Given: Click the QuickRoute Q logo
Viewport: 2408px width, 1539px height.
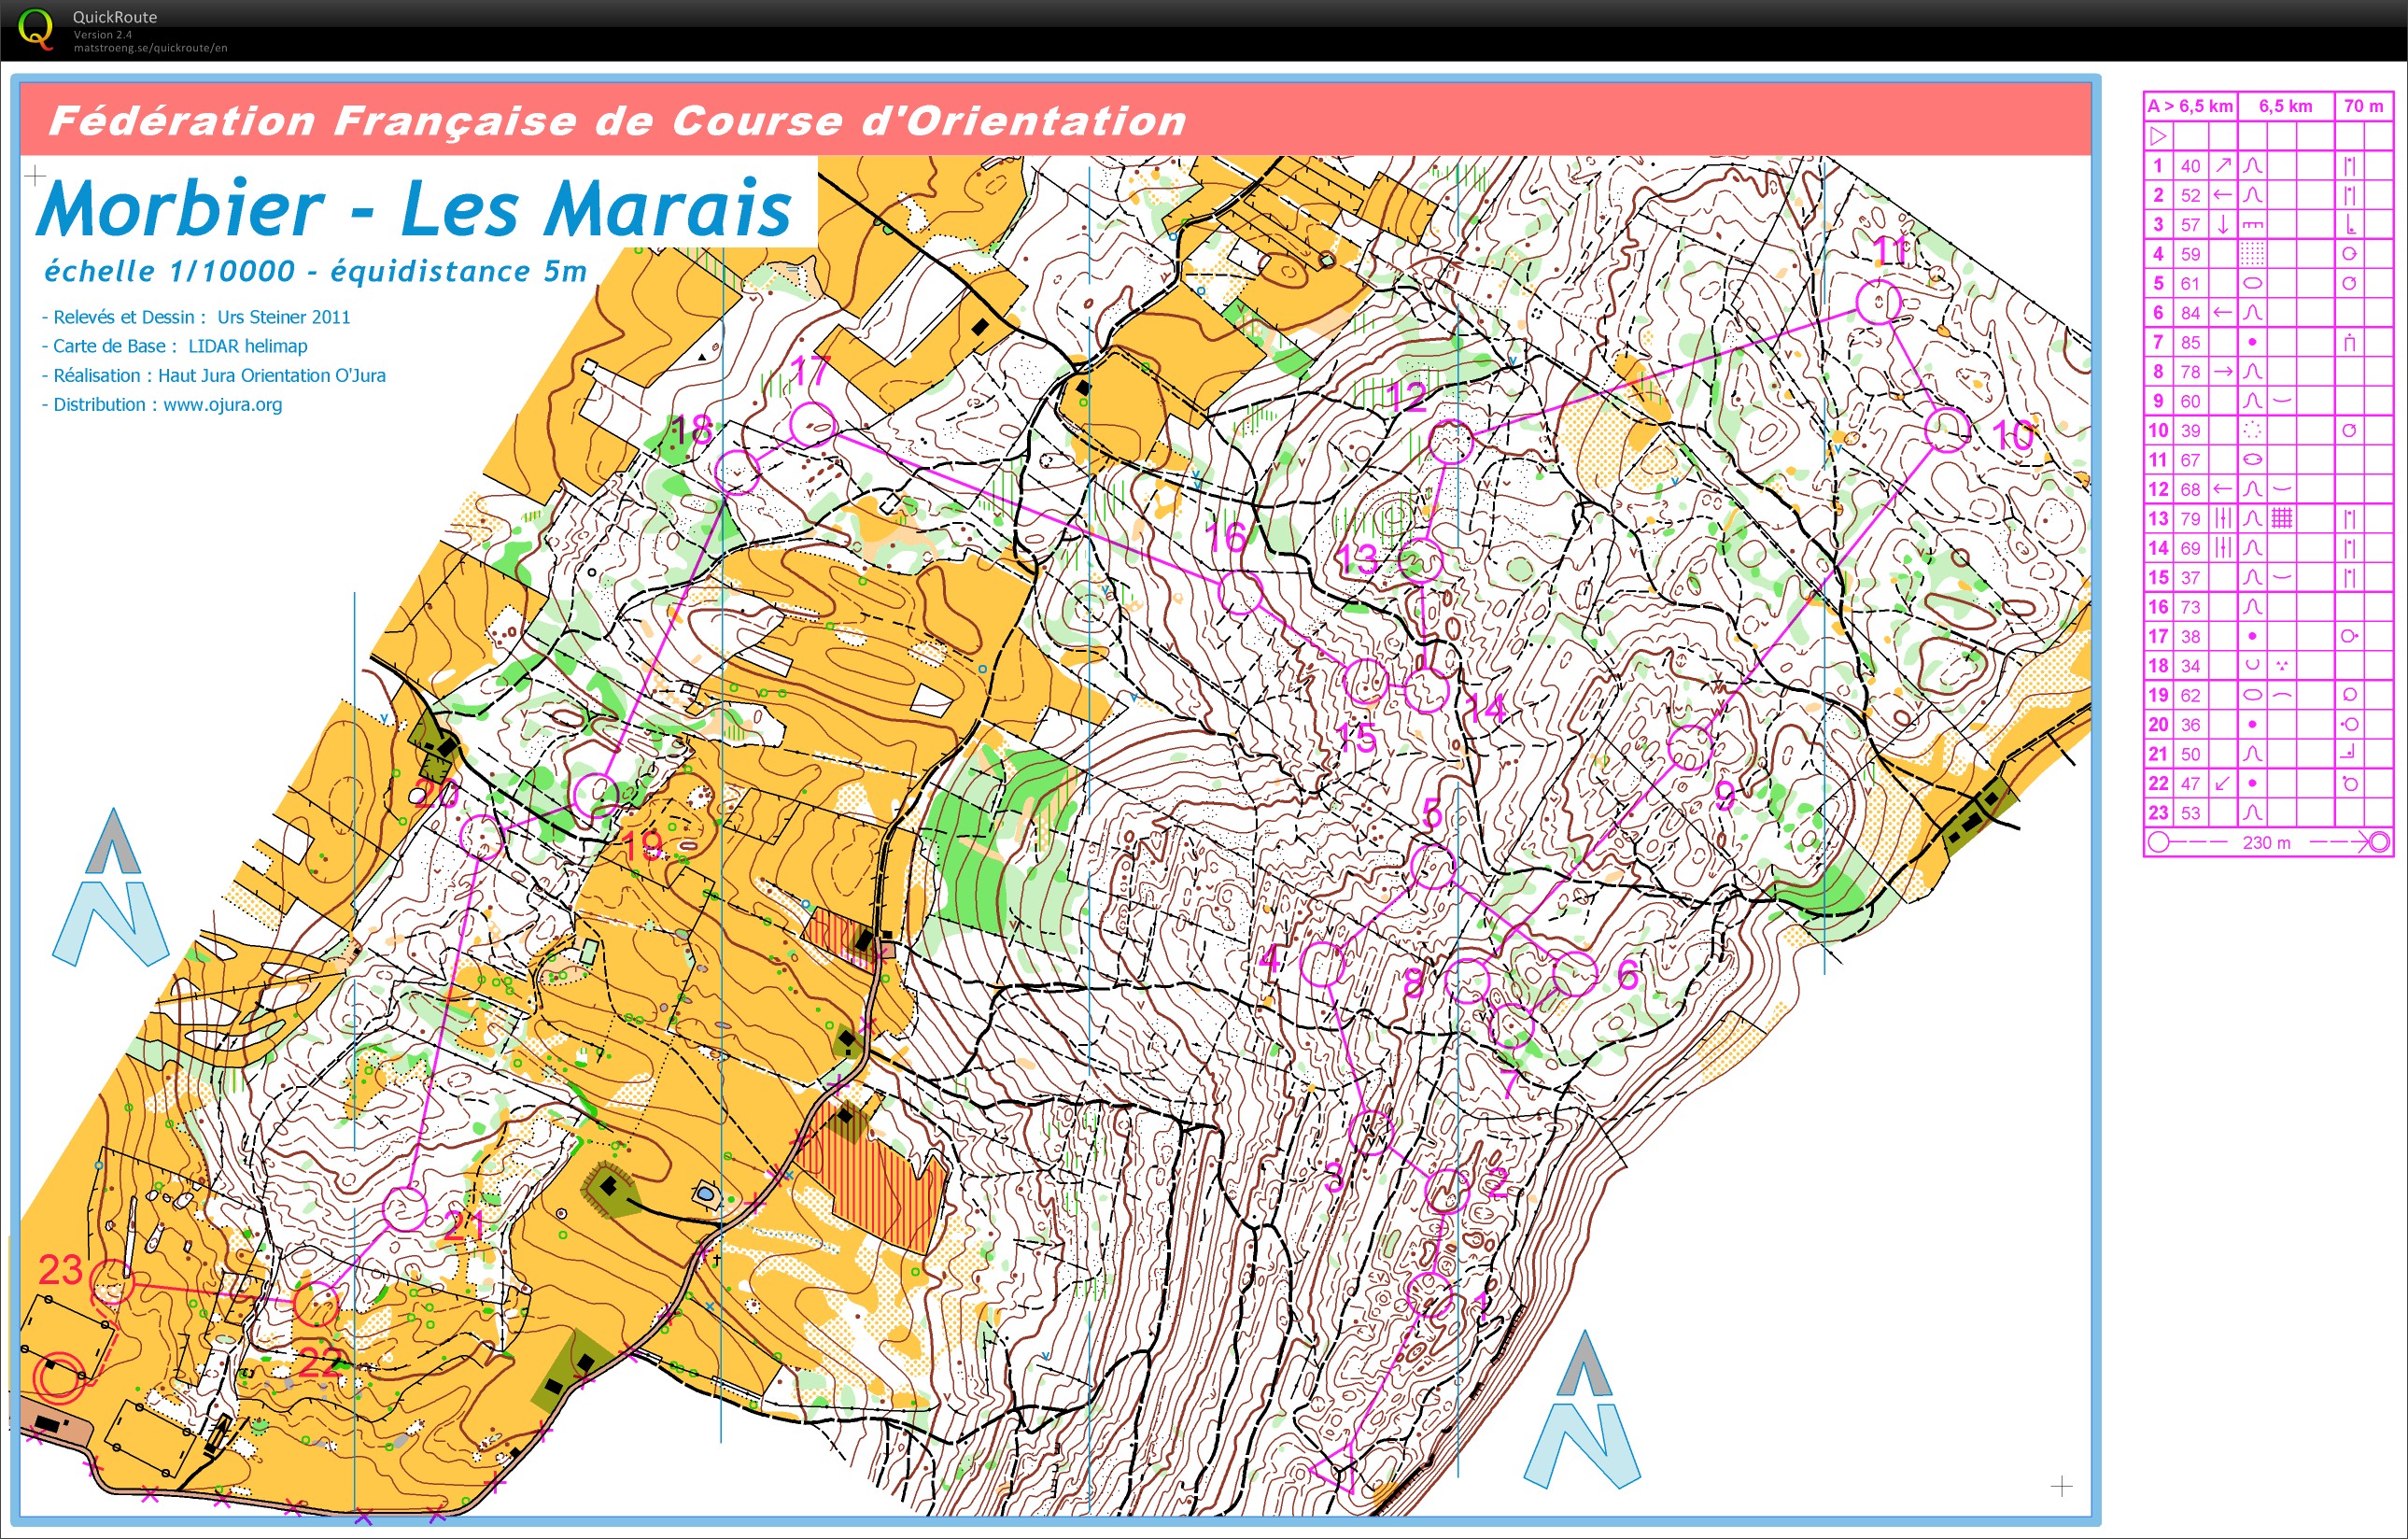Looking at the screenshot, I should tap(36, 28).
